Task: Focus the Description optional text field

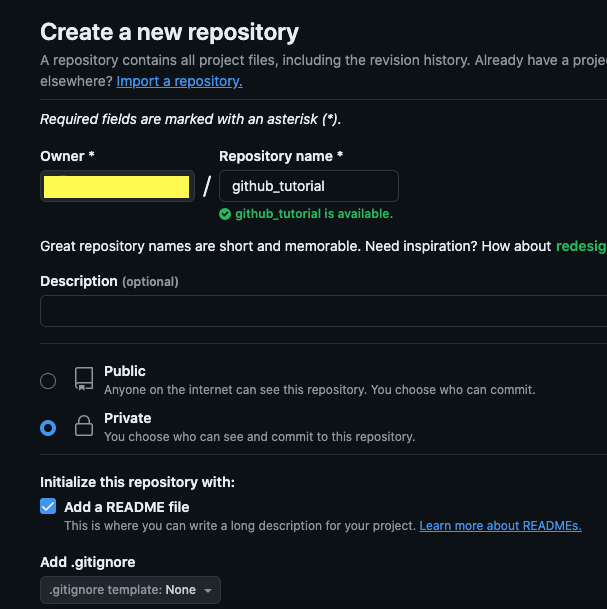Action: pyautogui.click(x=324, y=311)
